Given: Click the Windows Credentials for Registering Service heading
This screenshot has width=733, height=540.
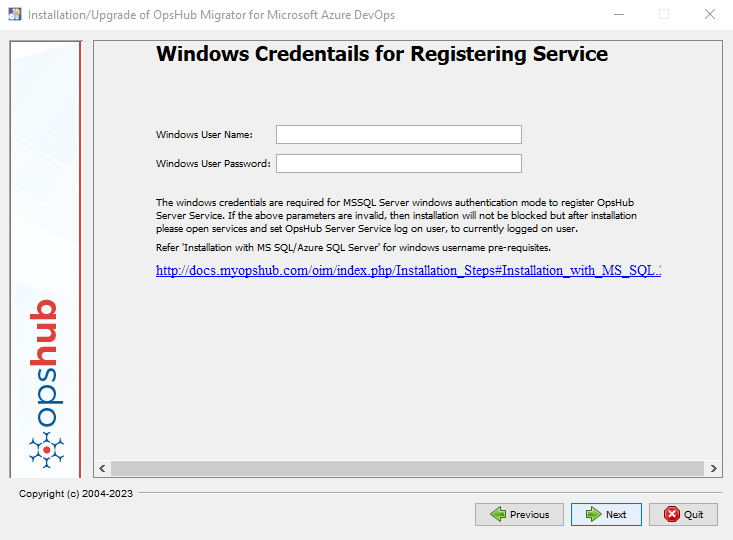Looking at the screenshot, I should coord(382,54).
